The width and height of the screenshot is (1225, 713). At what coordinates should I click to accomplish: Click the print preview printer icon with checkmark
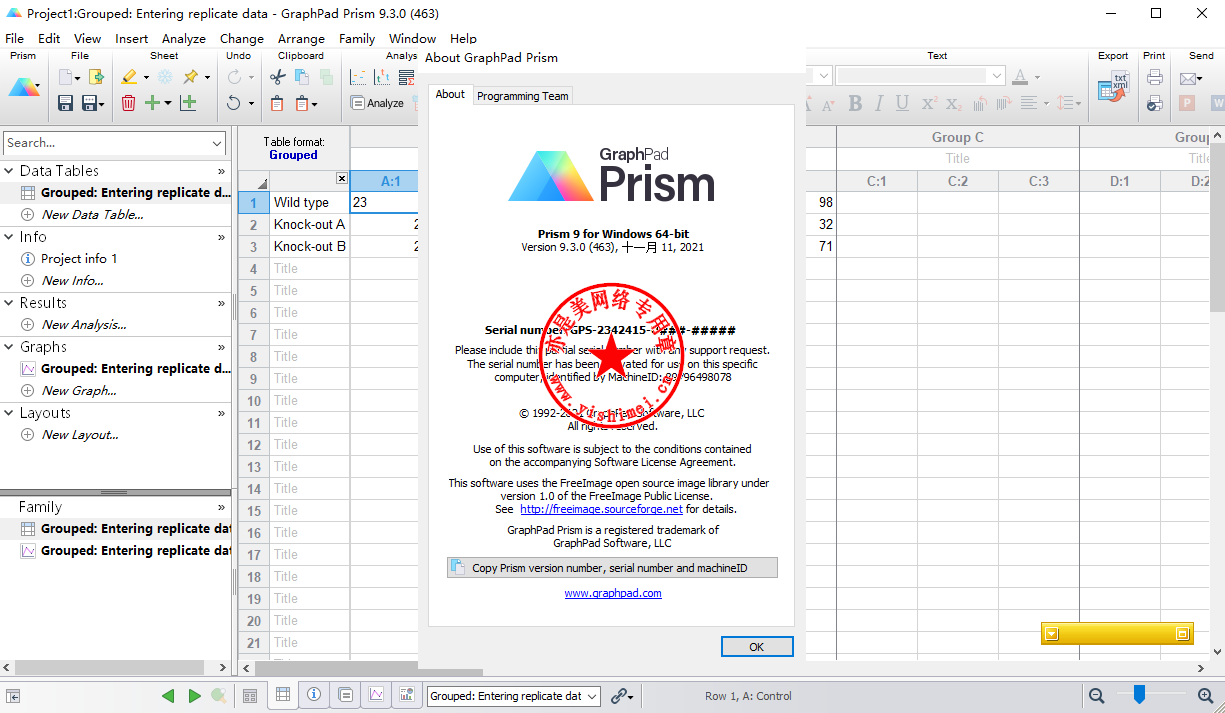click(x=1155, y=102)
